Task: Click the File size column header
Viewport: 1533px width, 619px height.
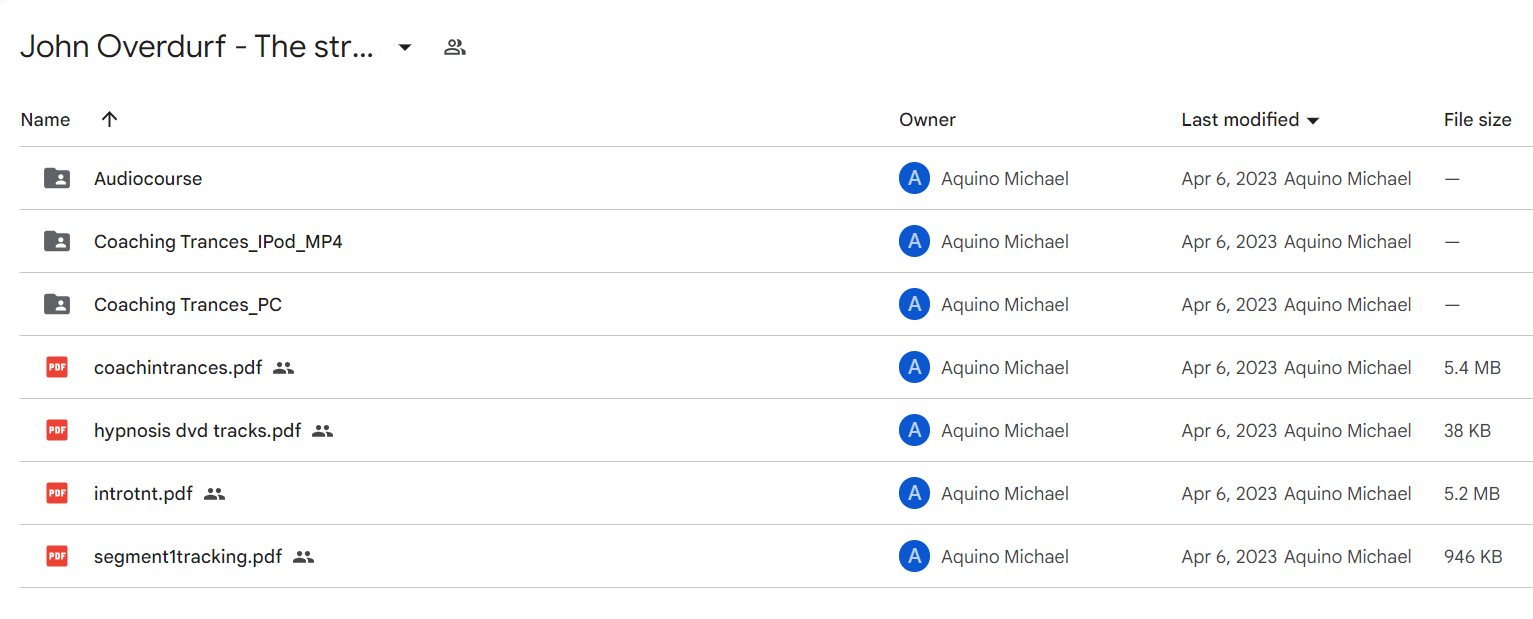Action: click(x=1477, y=120)
